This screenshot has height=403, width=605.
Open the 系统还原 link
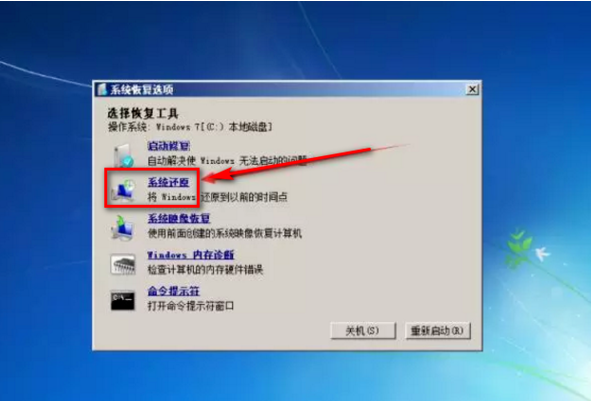[169, 182]
